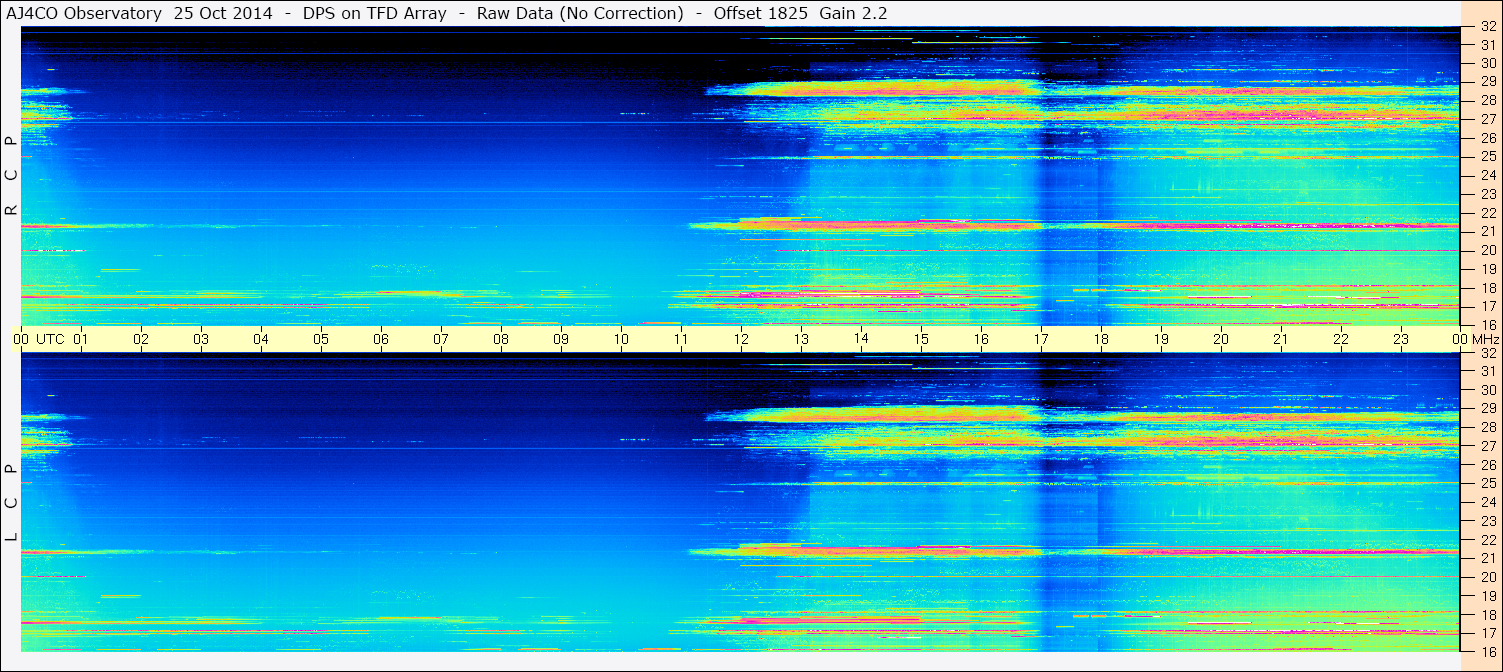Choose the 15 hour time marker
The image size is (1503, 672).
pos(921,339)
